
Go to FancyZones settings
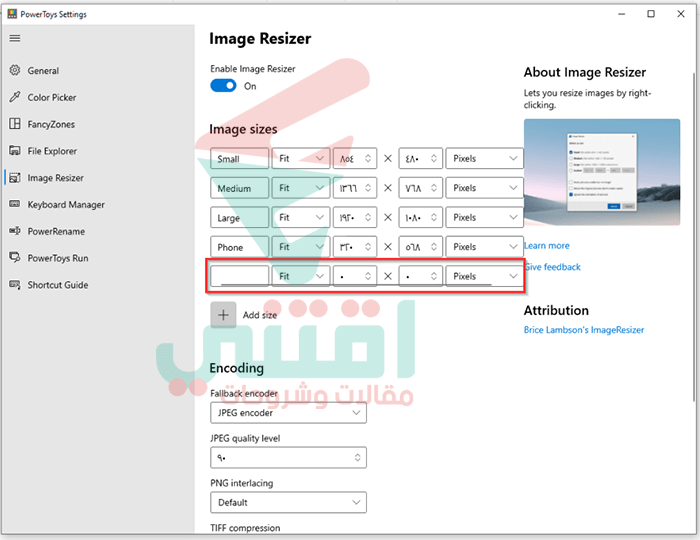tap(51, 124)
